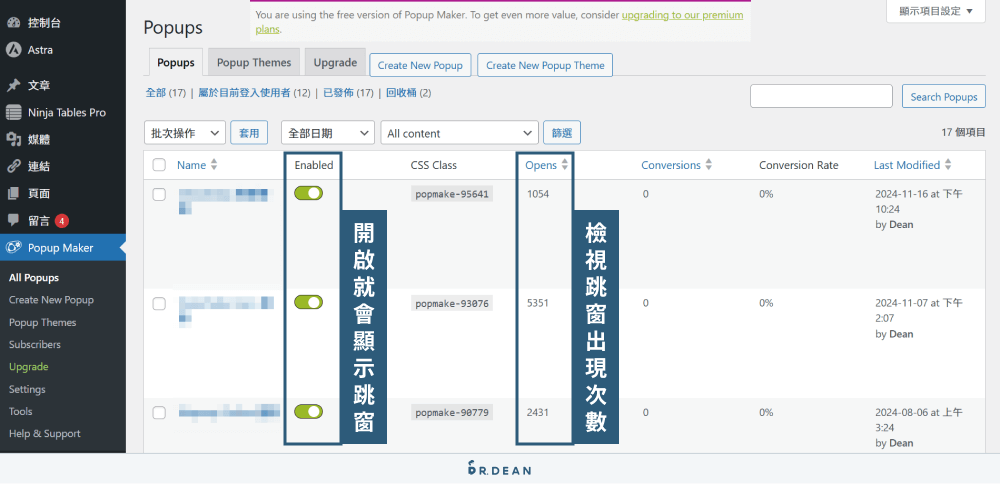The height and width of the screenshot is (484, 1000).
Task: Check the popmake-95641 row checkbox
Action: point(159,194)
